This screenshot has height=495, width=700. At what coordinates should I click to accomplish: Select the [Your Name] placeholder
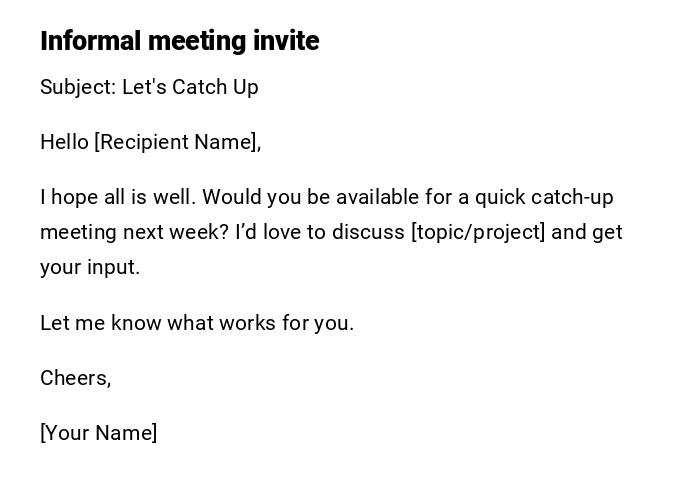point(98,433)
